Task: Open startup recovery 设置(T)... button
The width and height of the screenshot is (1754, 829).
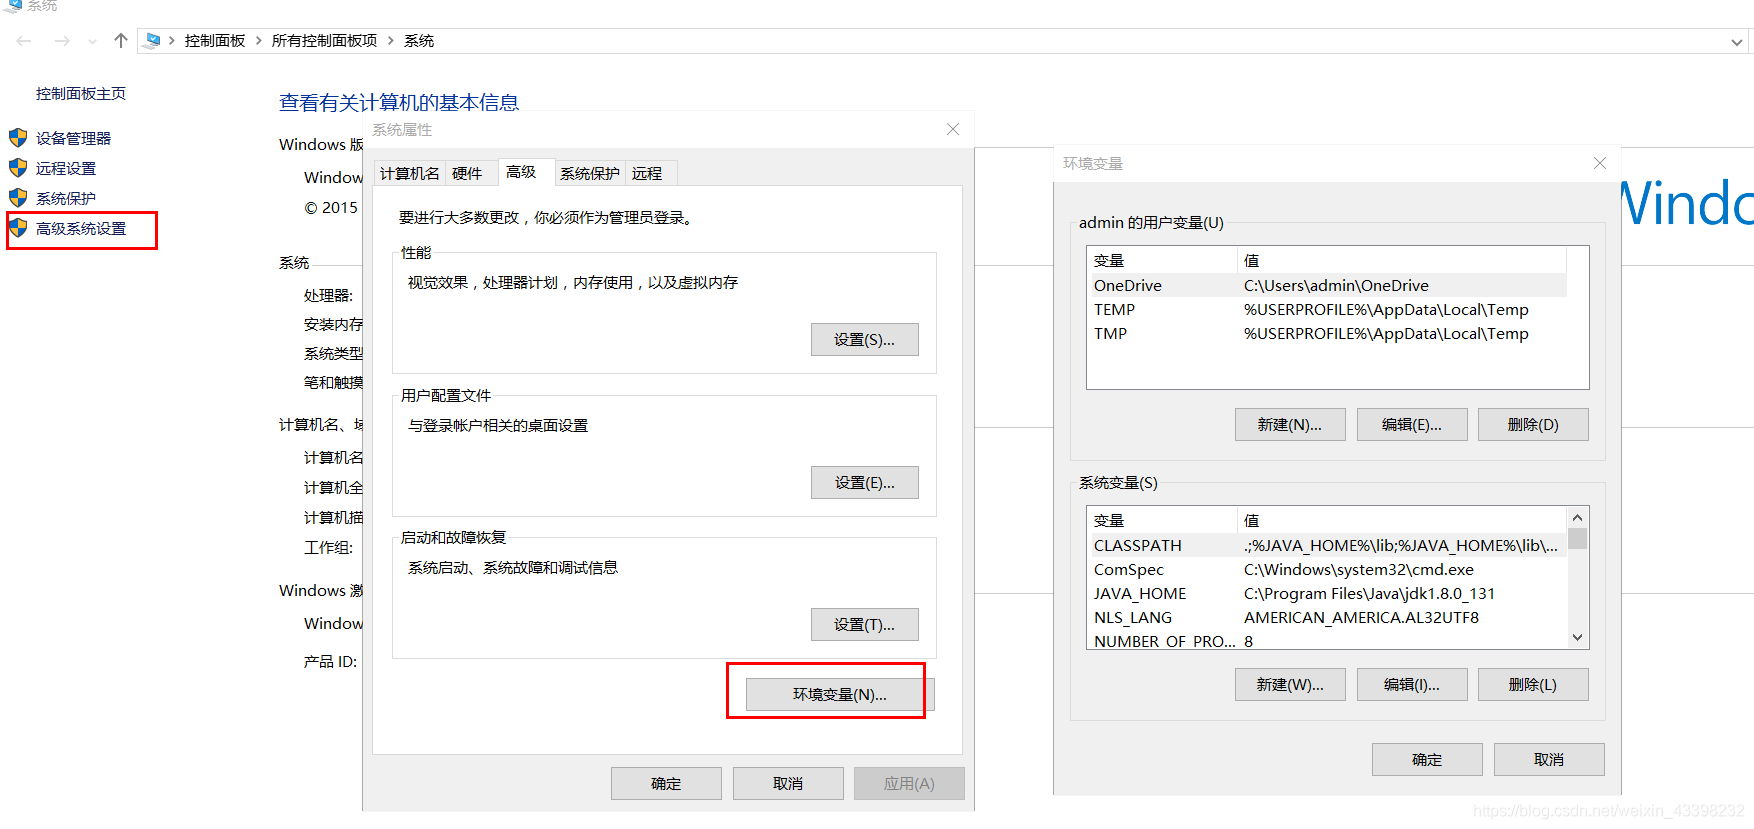Action: coord(865,625)
